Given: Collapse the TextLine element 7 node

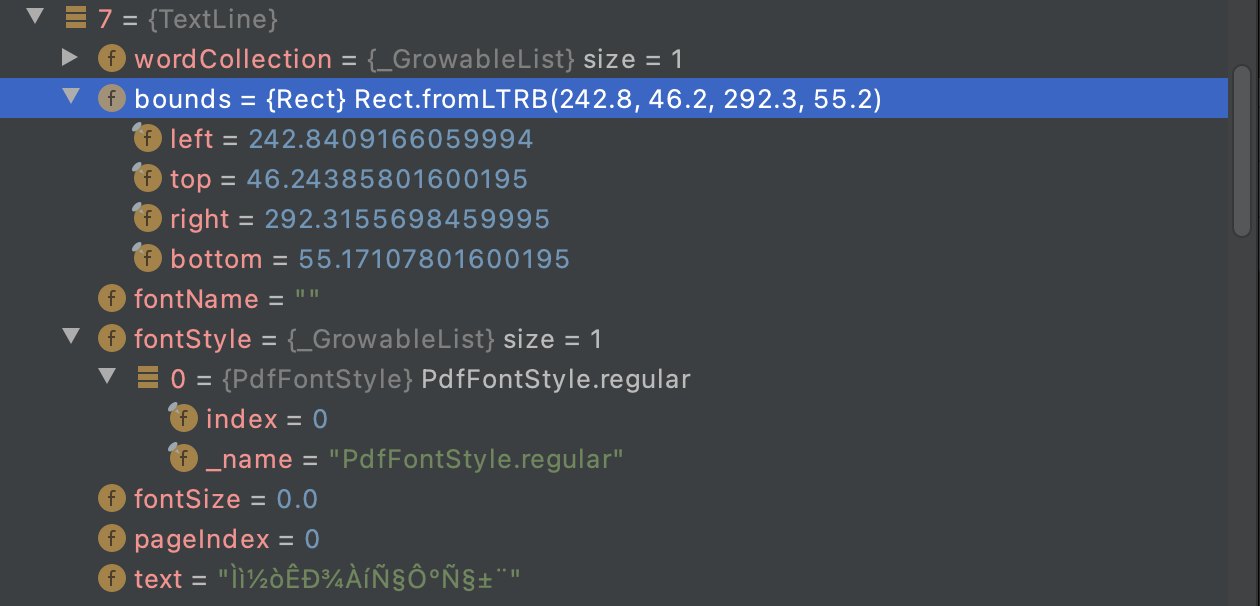Looking at the screenshot, I should (x=34, y=18).
